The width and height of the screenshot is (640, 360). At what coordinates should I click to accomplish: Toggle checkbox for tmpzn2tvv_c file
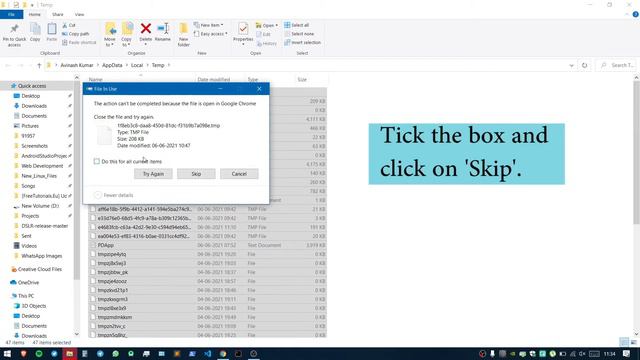tap(93, 326)
